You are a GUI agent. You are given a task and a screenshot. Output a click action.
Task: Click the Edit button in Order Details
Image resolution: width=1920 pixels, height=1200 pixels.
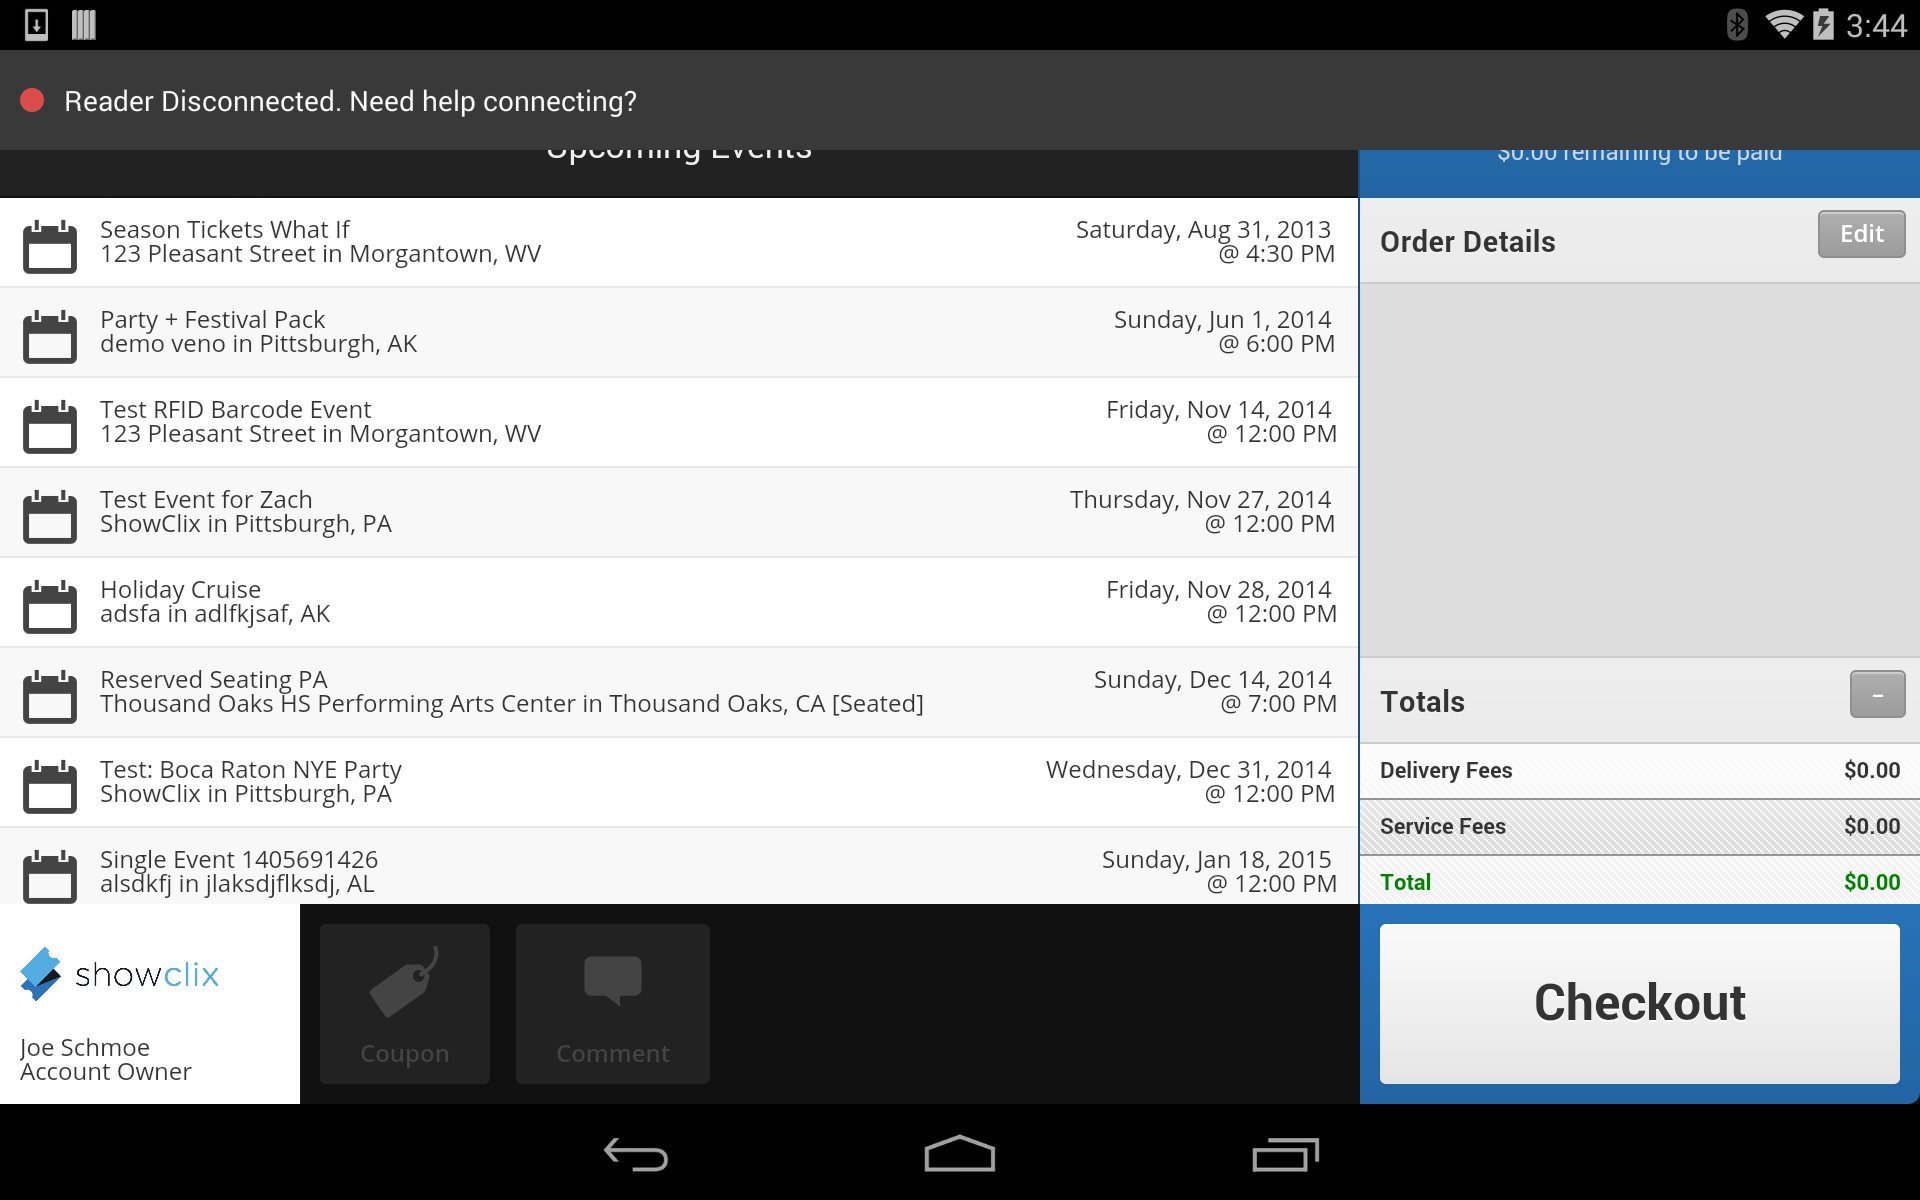coord(1860,234)
